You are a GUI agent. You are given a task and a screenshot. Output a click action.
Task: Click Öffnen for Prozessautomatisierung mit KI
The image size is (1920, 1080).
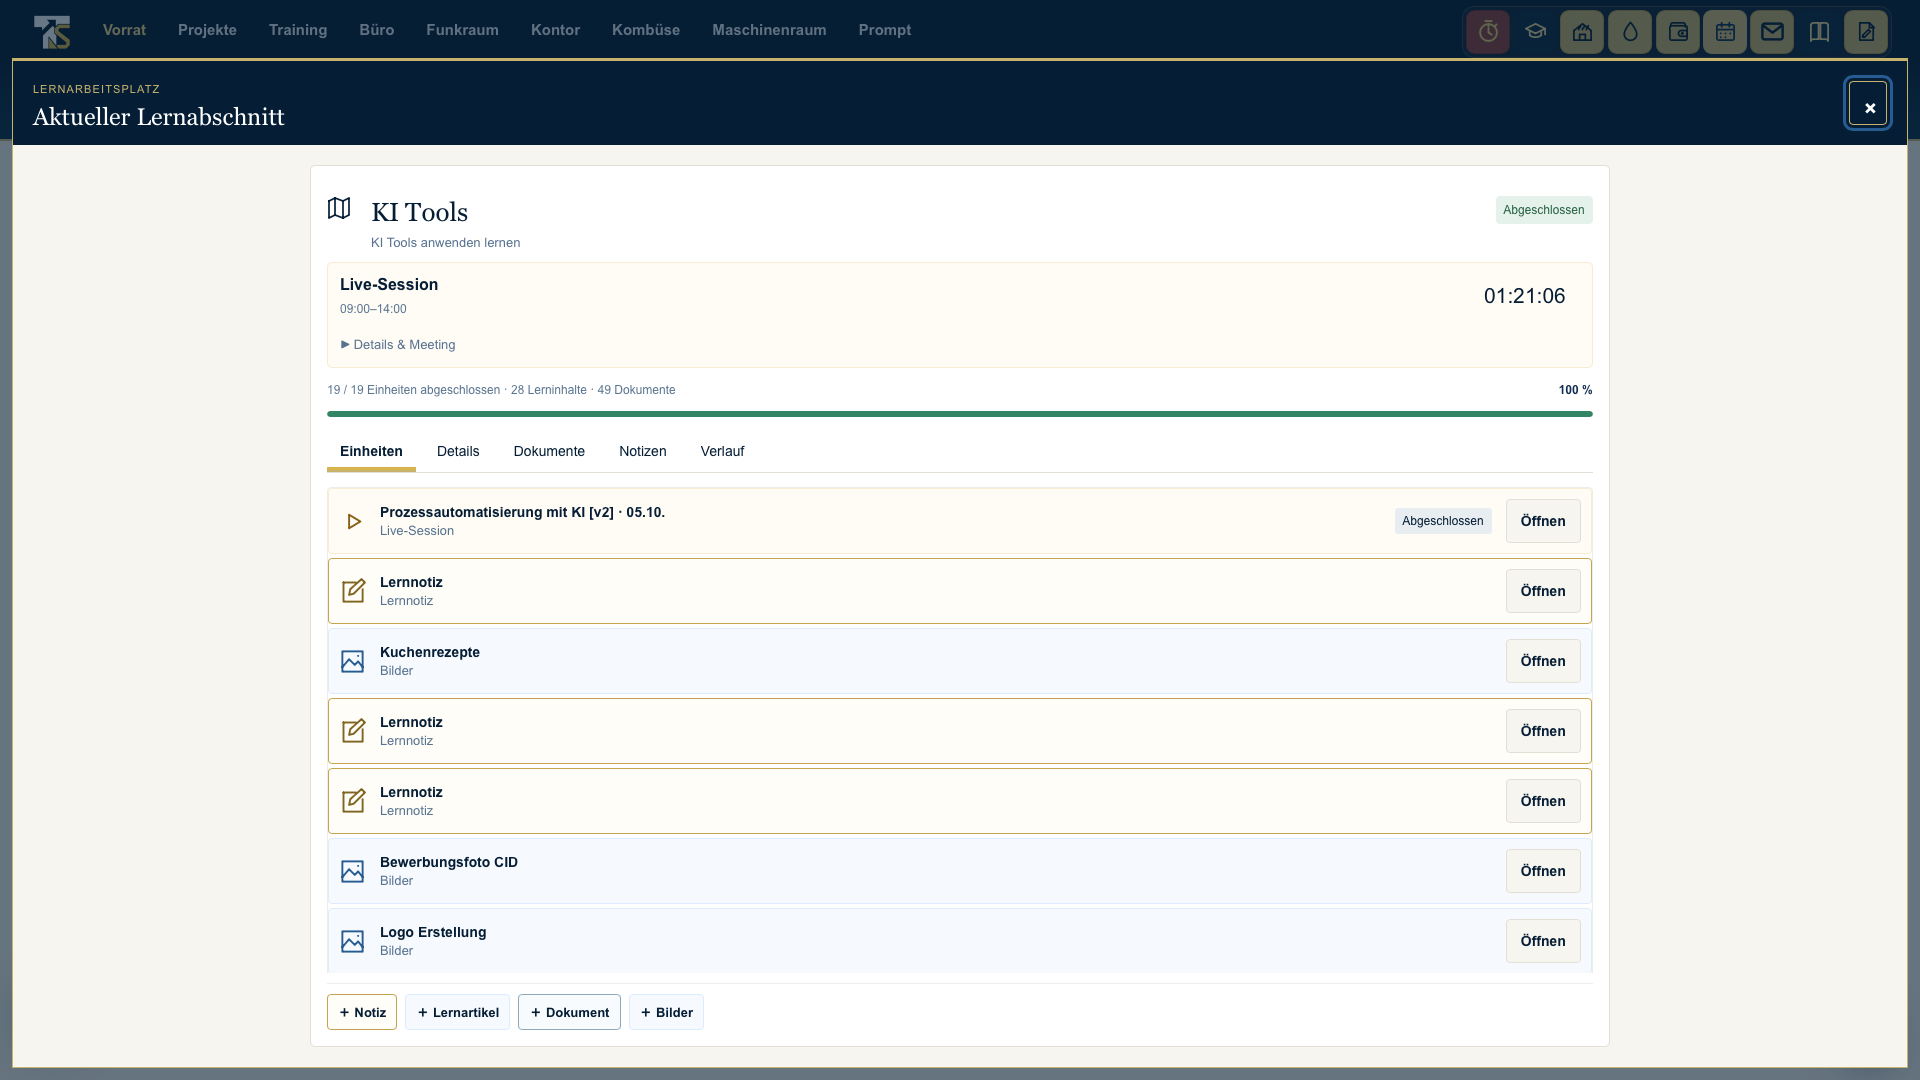[1543, 521]
